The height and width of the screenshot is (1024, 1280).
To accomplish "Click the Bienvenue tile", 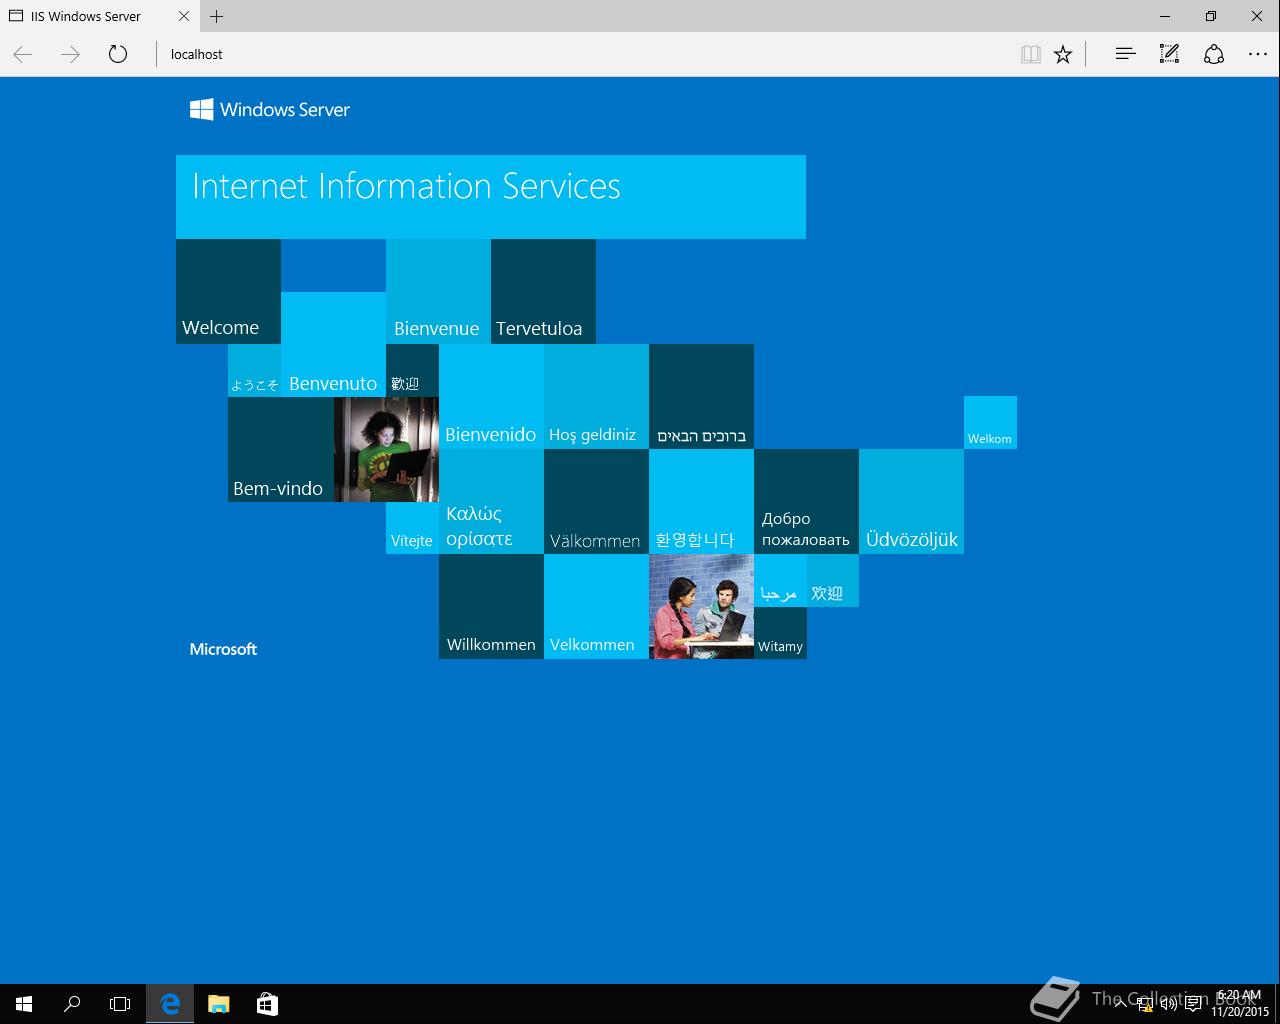I will (438, 291).
